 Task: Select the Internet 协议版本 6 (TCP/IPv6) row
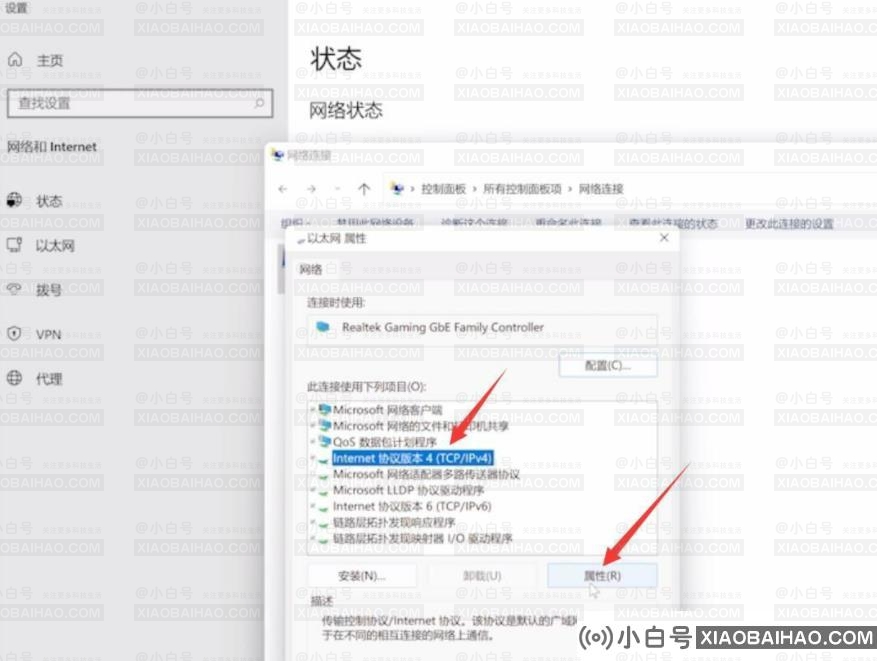[412, 507]
